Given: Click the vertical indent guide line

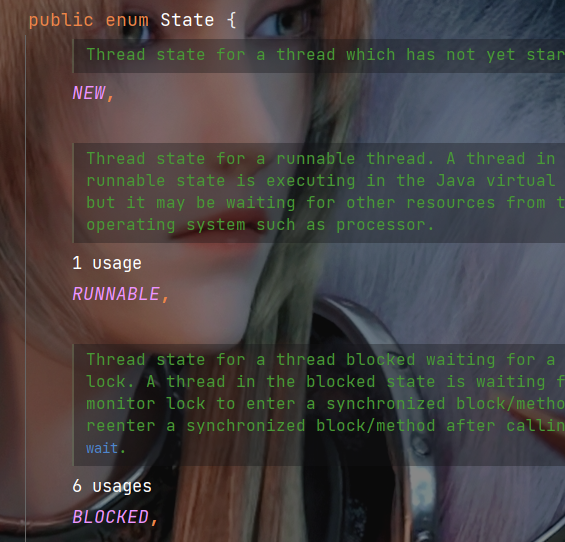Looking at the screenshot, I should 25,288.
